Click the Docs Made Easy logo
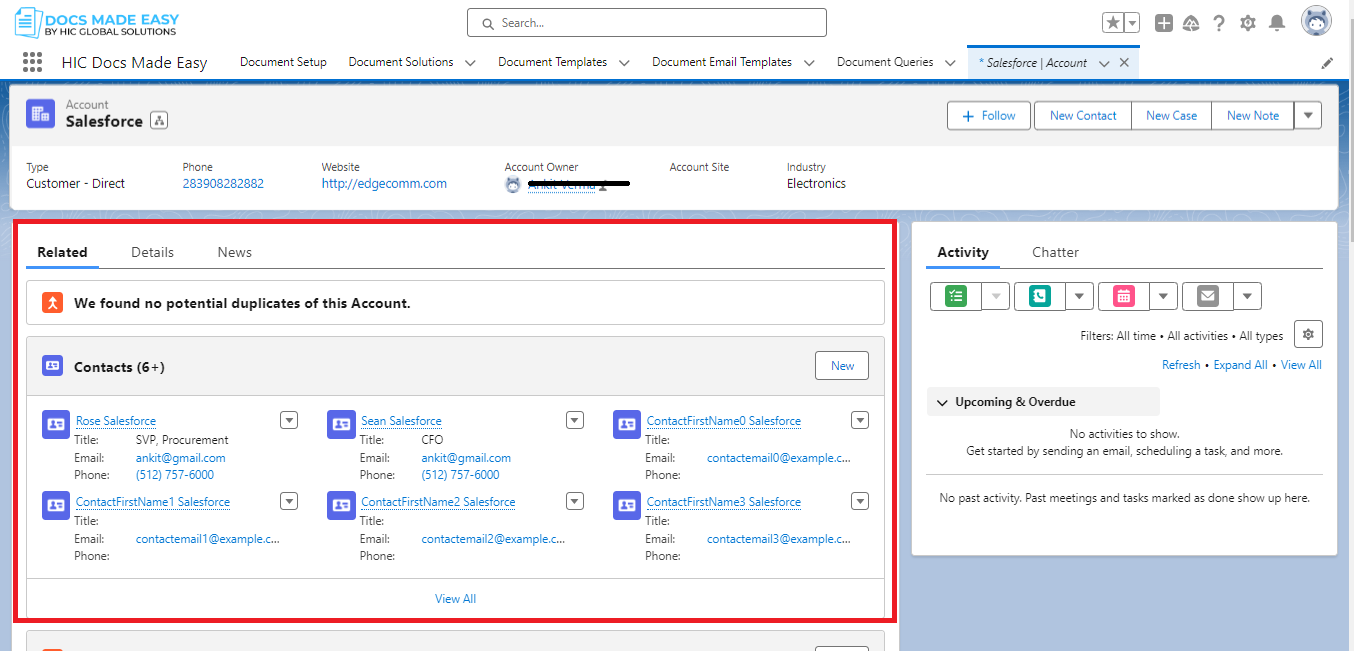 (x=97, y=21)
